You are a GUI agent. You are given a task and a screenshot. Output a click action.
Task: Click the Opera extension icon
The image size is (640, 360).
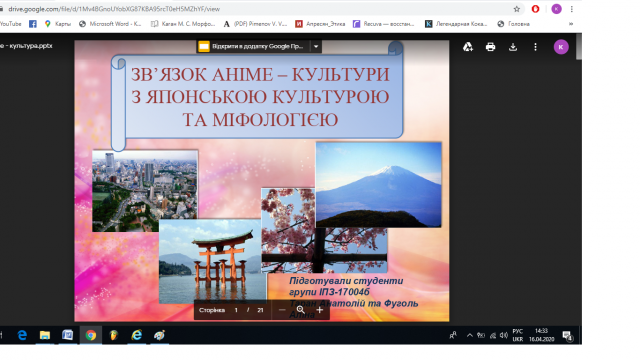536,9
